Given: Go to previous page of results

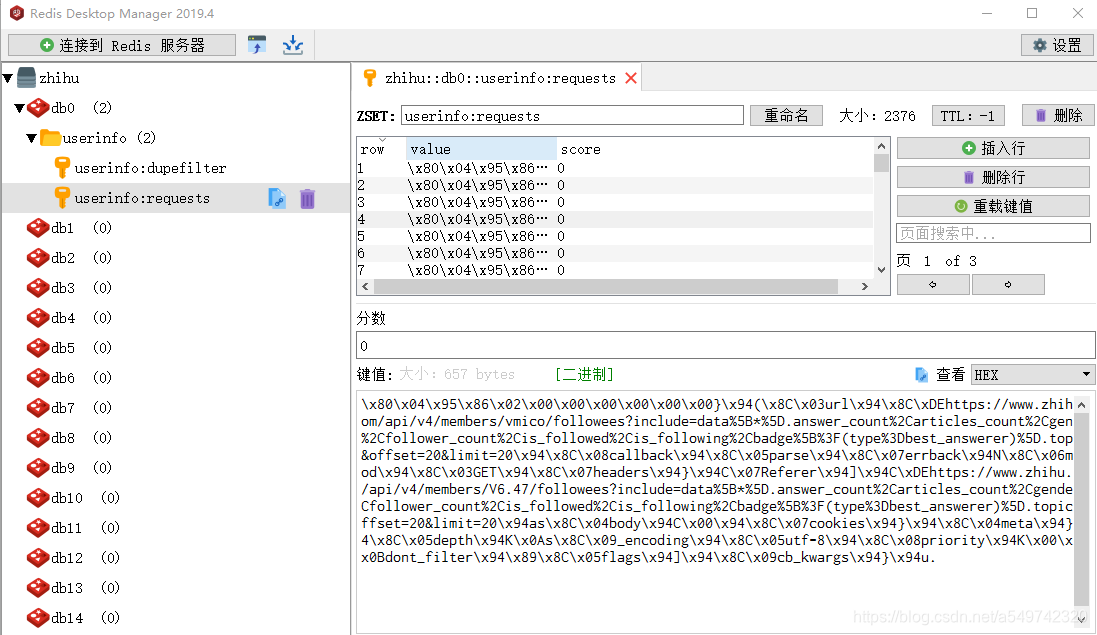Looking at the screenshot, I should [933, 285].
